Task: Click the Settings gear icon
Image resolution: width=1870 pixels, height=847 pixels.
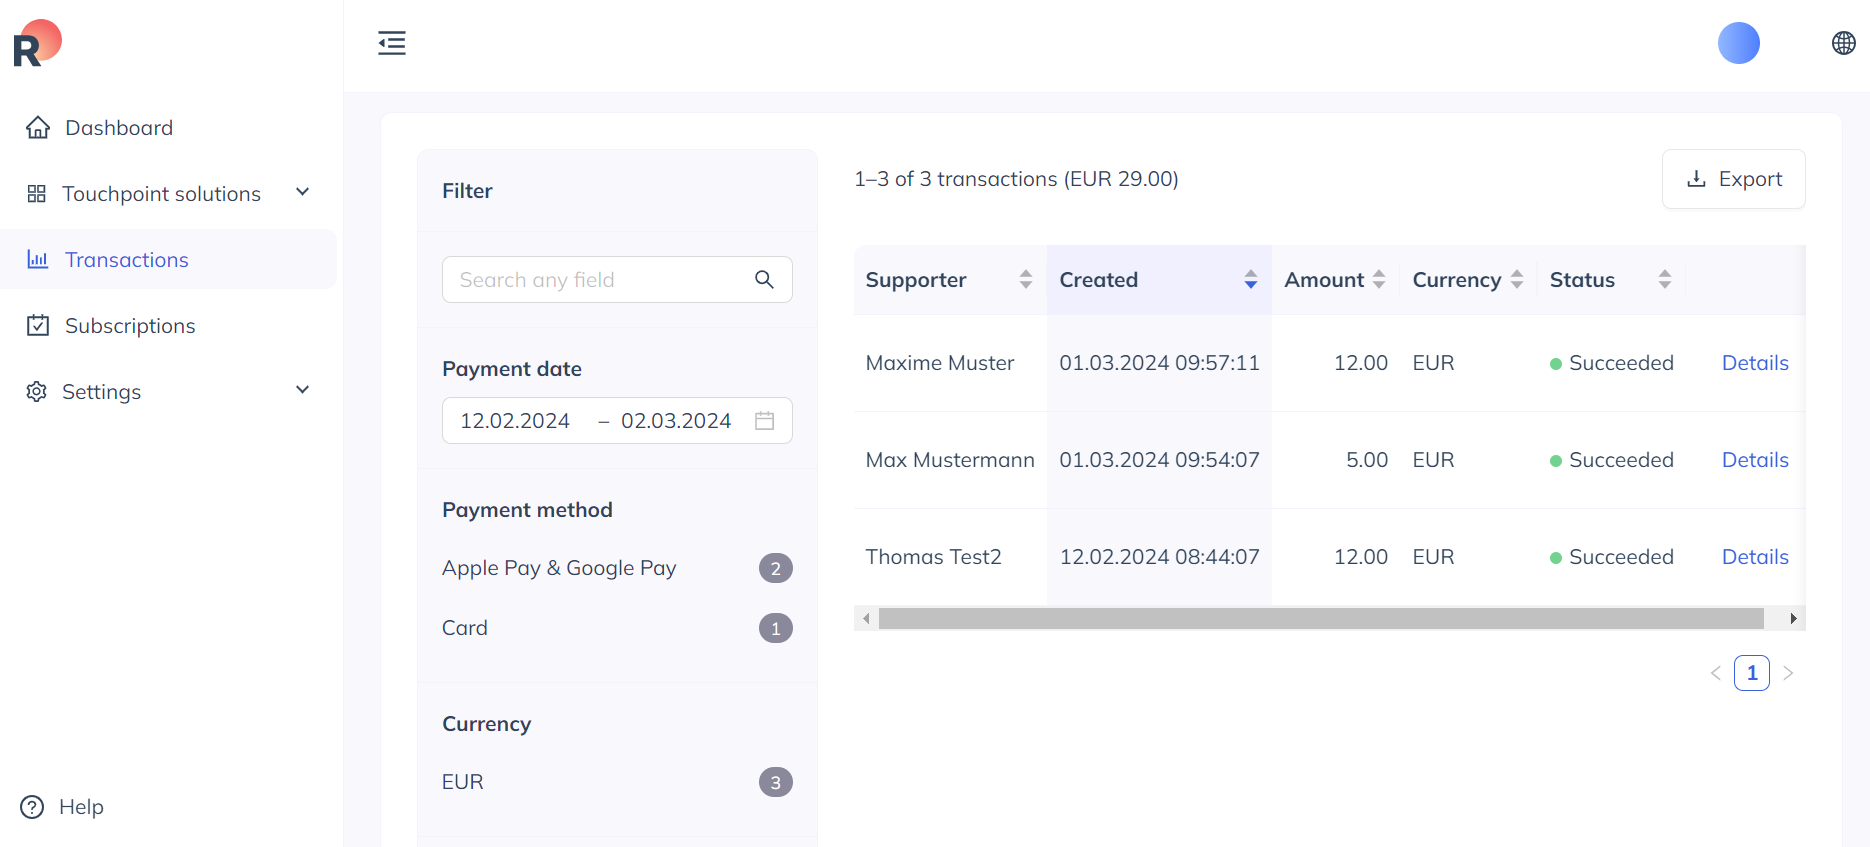Action: coord(37,392)
